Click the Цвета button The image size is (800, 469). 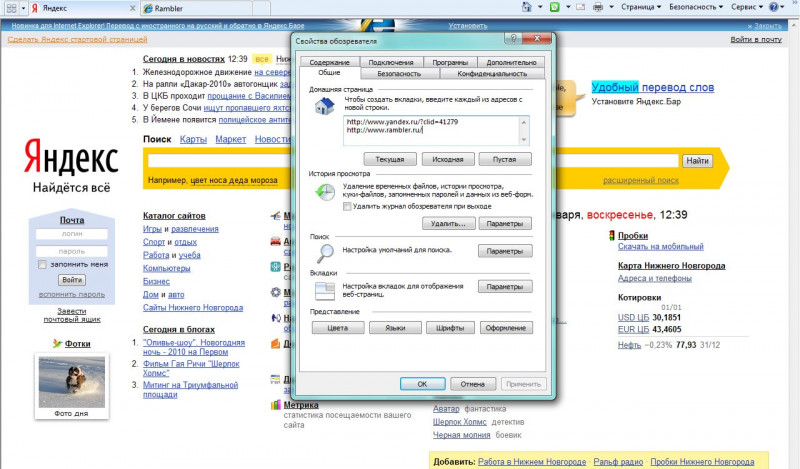[338, 328]
